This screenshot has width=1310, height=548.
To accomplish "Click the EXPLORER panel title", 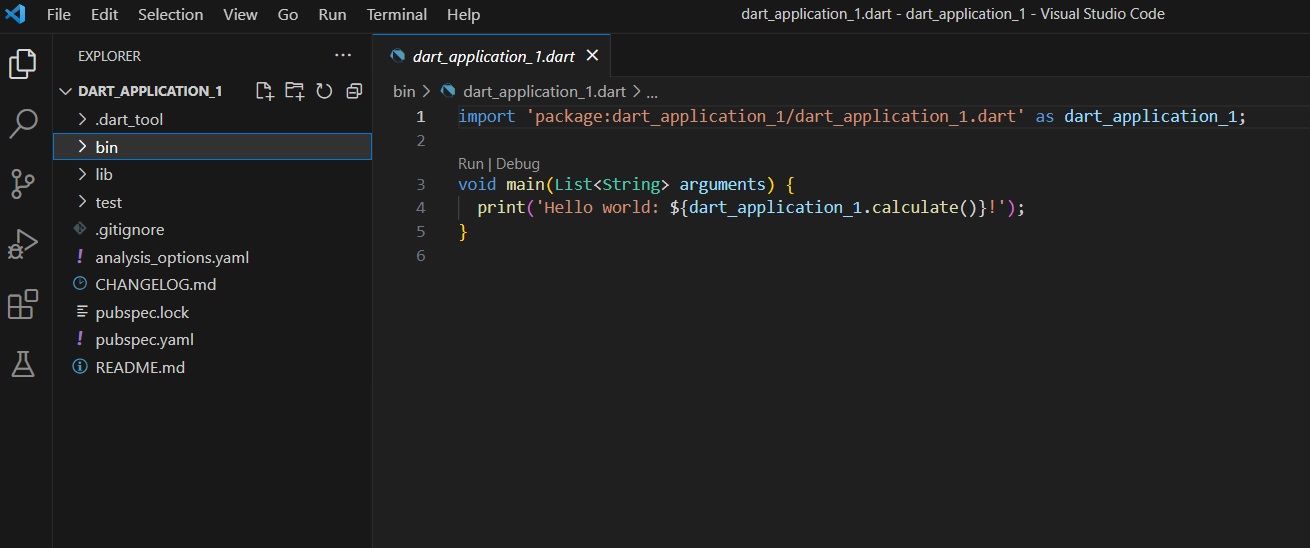I will pyautogui.click(x=109, y=56).
